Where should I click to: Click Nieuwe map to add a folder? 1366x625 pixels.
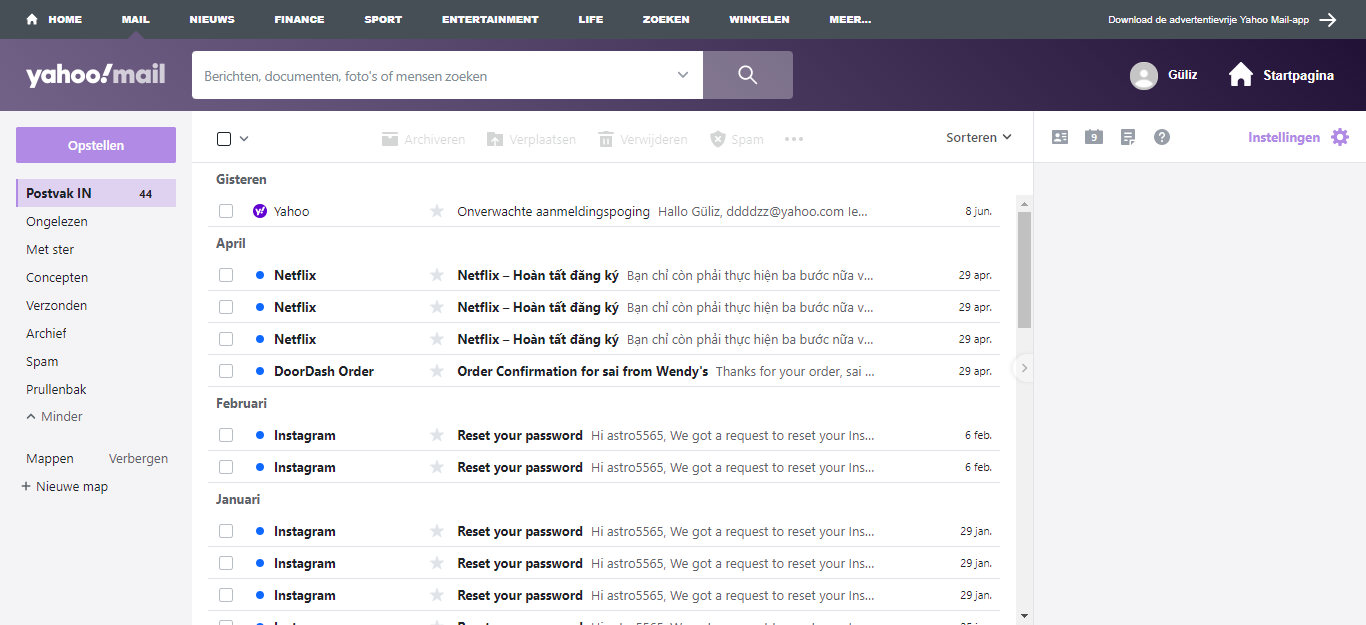[x=65, y=487]
